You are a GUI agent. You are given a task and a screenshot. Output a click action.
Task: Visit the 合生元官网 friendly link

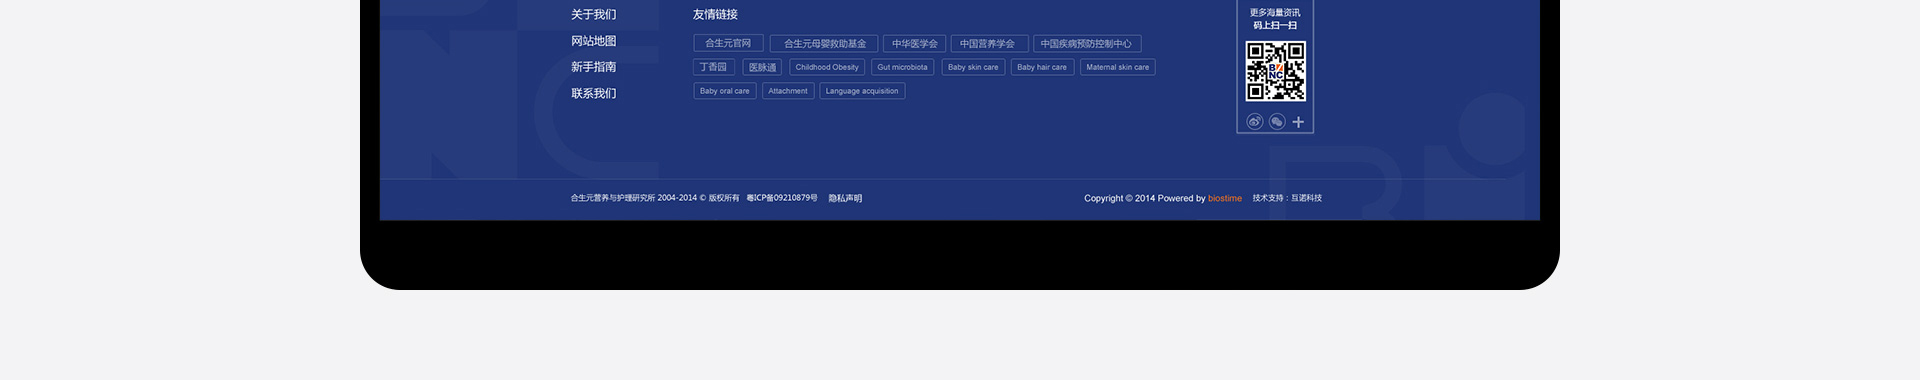728,43
